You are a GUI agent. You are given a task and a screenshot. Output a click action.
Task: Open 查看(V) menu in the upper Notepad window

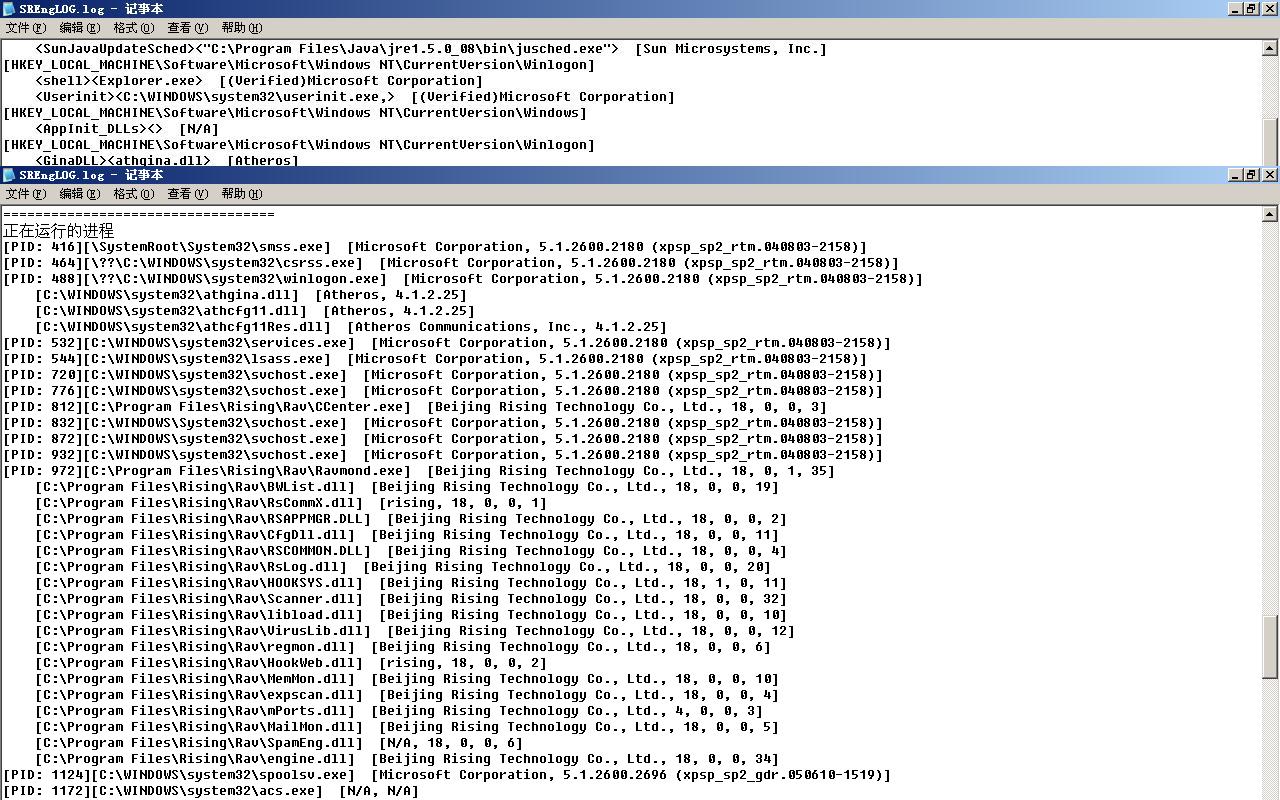pyautogui.click(x=188, y=28)
